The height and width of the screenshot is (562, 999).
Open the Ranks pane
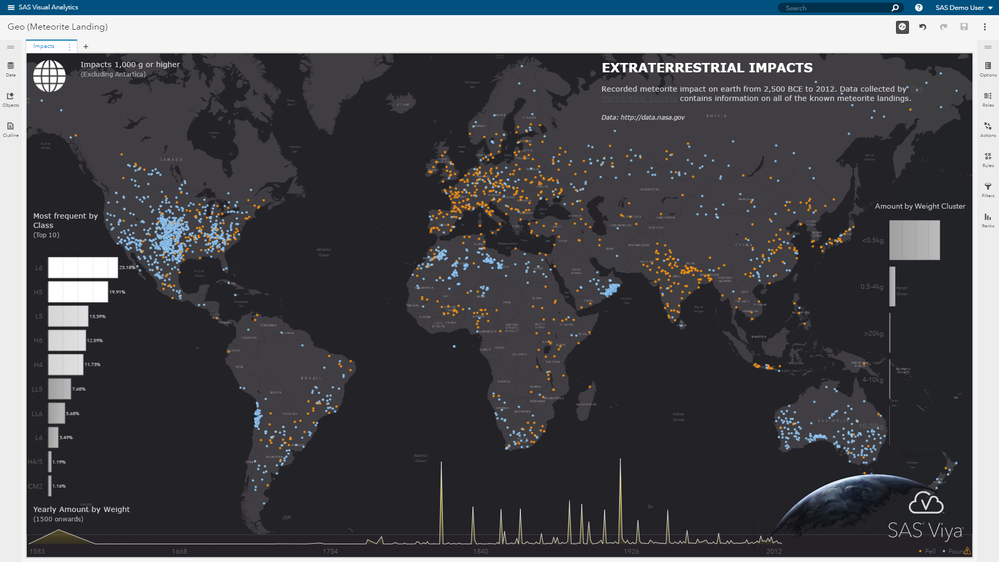click(x=988, y=220)
